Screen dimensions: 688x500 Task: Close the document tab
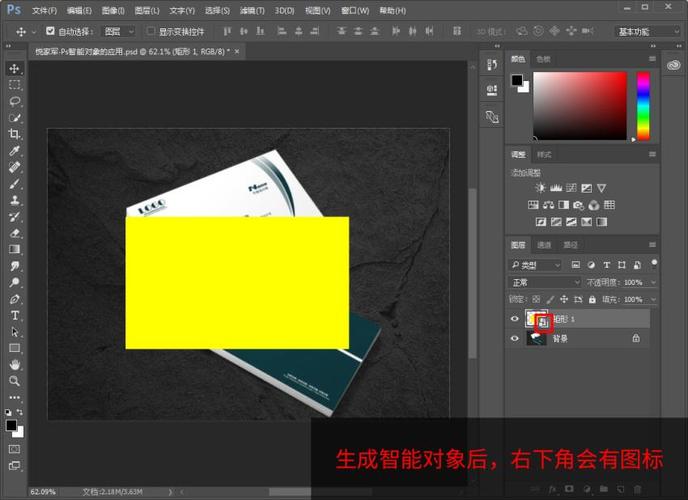click(237, 52)
